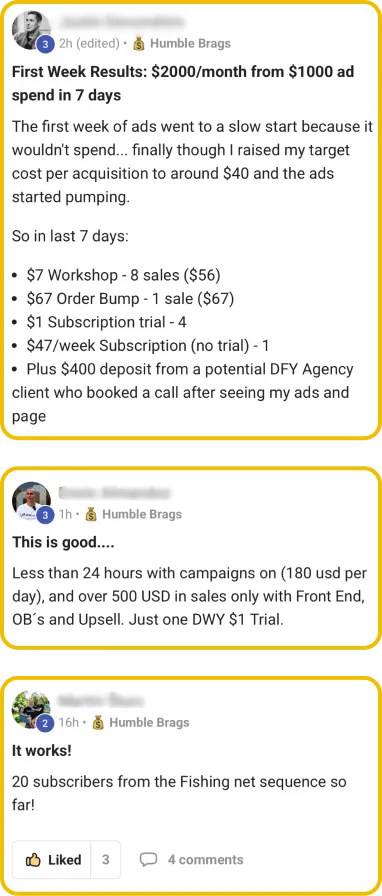
Task: Open 'This is good....' post title
Action: (63, 543)
